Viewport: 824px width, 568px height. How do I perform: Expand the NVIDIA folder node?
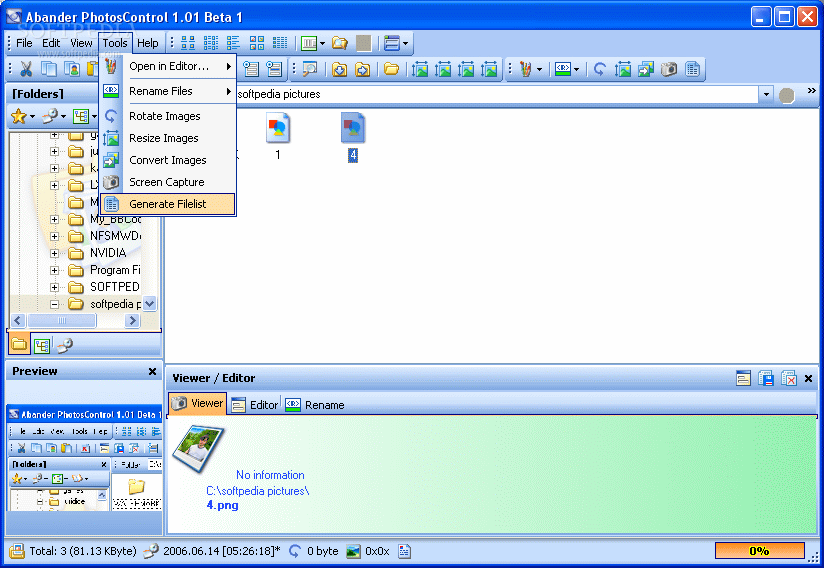(54, 253)
